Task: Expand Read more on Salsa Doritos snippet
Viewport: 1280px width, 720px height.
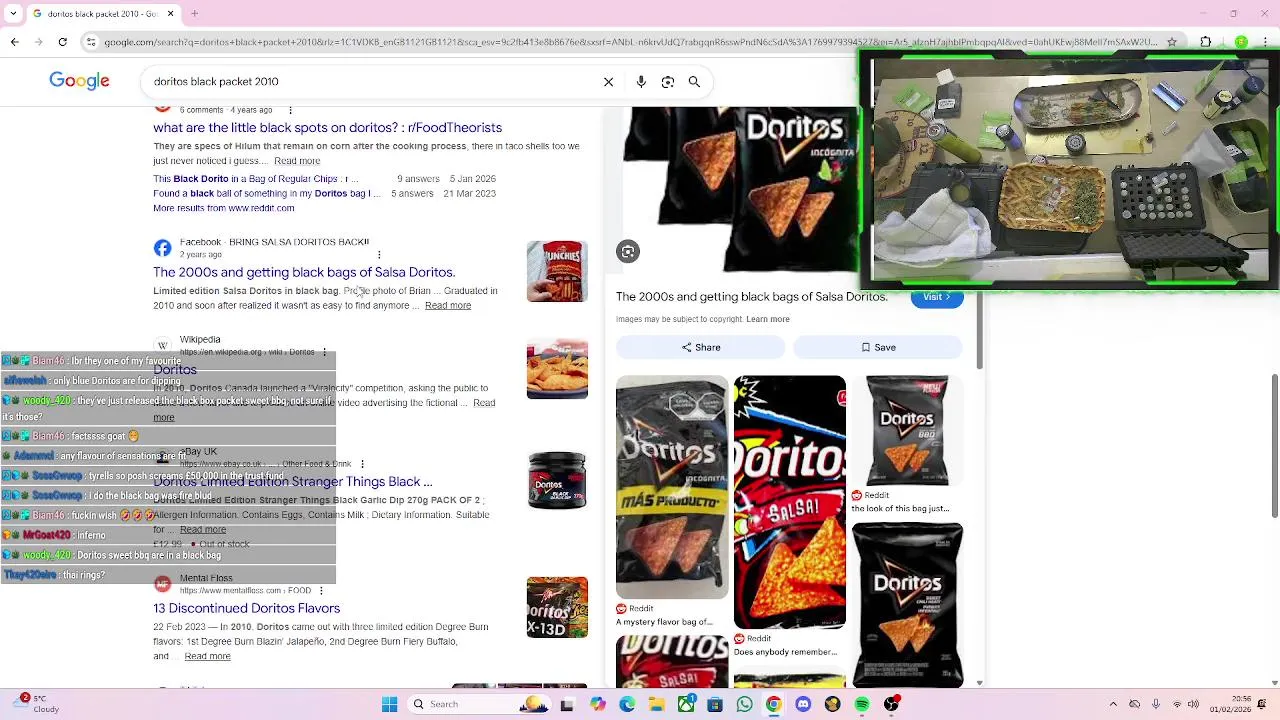Action: pos(448,305)
